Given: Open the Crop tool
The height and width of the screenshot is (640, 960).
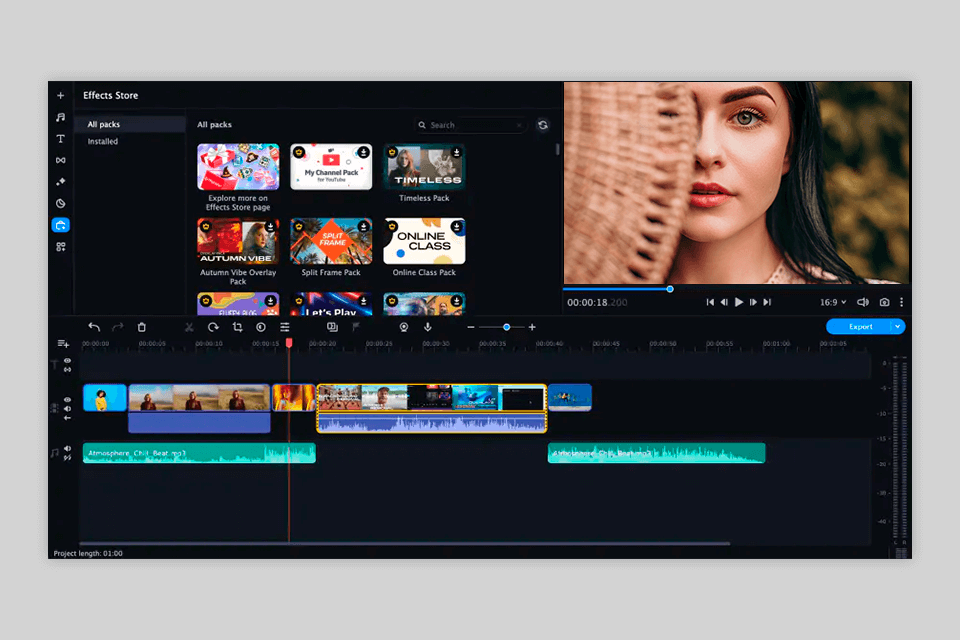Looking at the screenshot, I should click(x=237, y=327).
